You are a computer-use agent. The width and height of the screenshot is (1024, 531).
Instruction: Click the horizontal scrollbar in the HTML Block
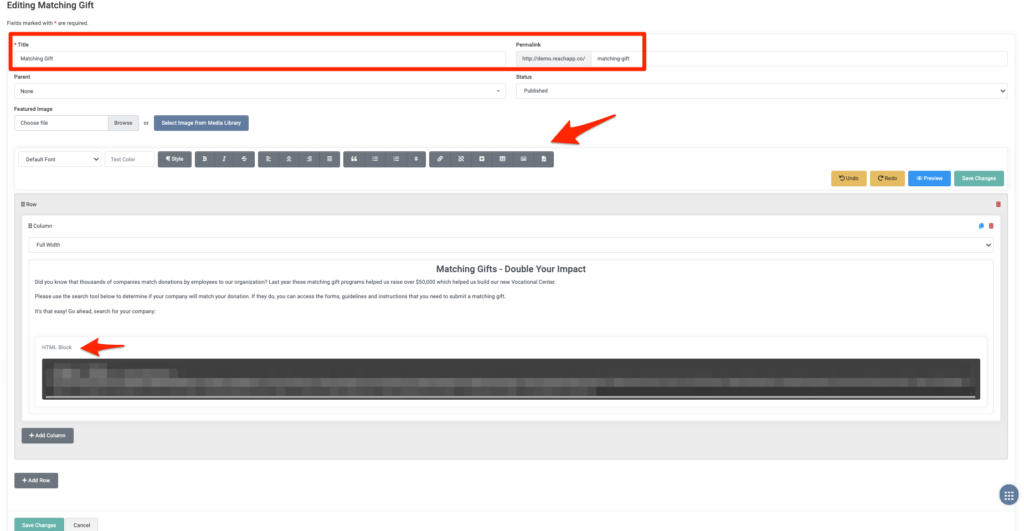point(511,397)
